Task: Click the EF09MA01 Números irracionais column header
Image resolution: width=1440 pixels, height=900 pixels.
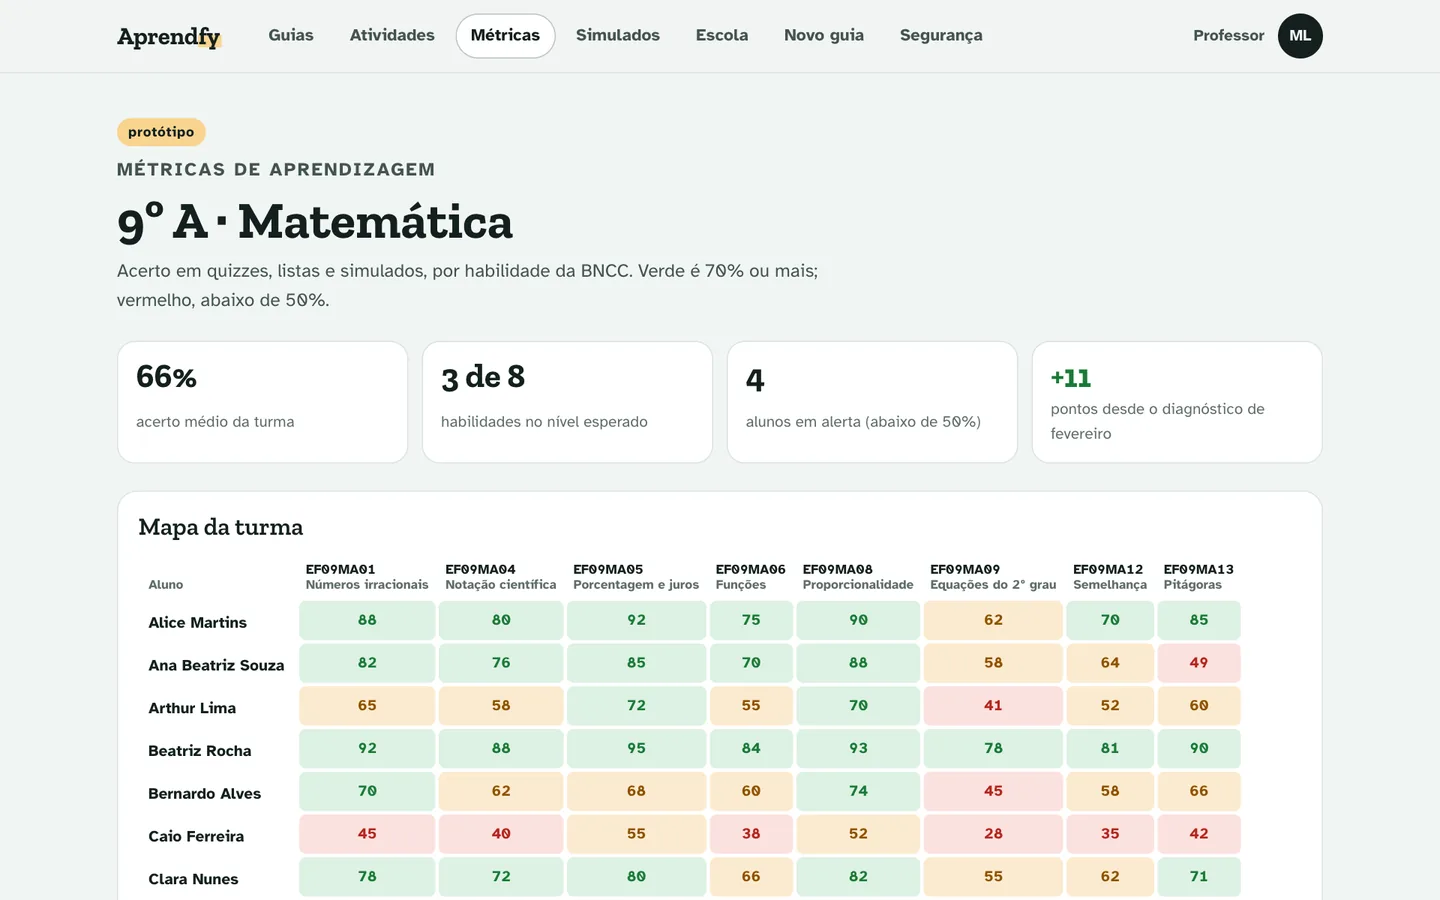Action: [x=367, y=577]
